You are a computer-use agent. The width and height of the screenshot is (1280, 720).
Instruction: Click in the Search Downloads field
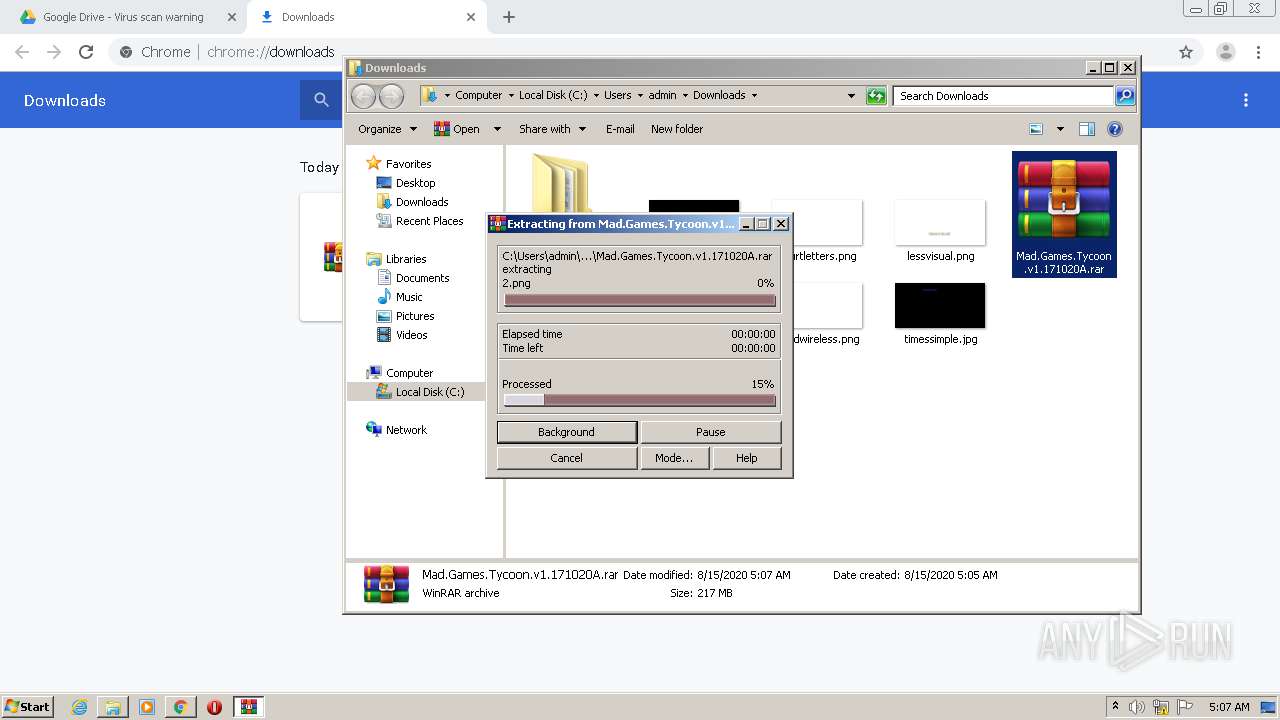click(1003, 96)
